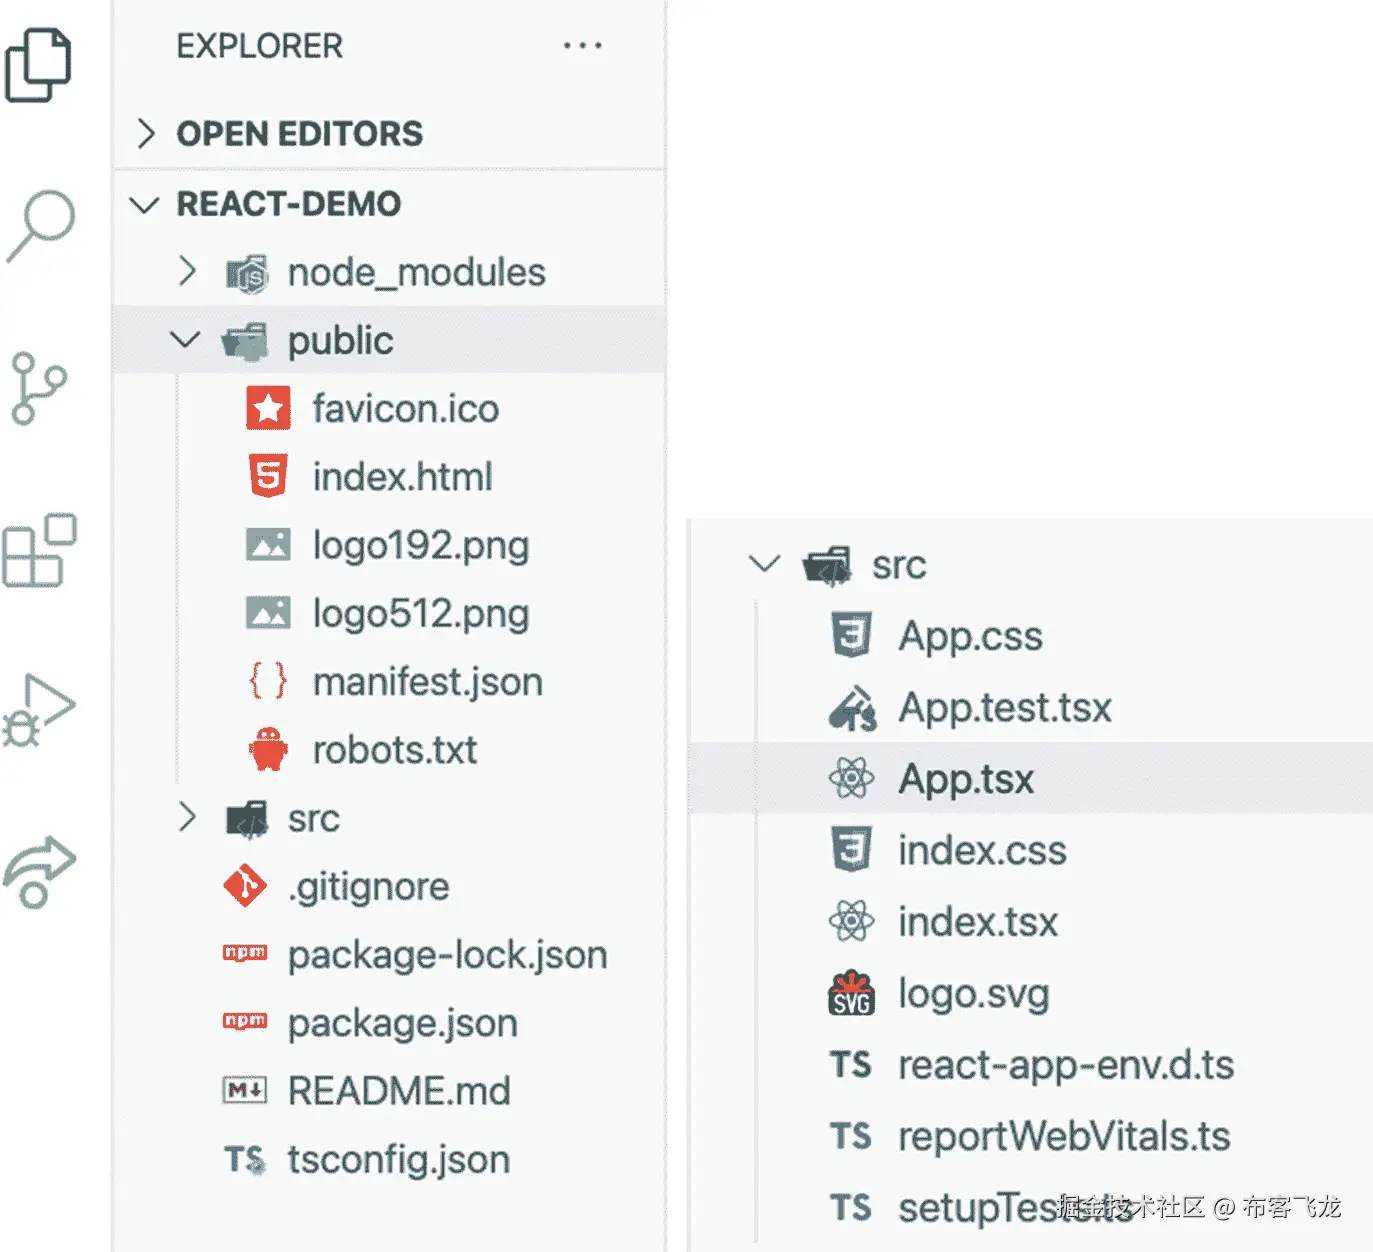Click the TS icon beside reportWebVitals.ts
The height and width of the screenshot is (1252, 1373).
[851, 1136]
